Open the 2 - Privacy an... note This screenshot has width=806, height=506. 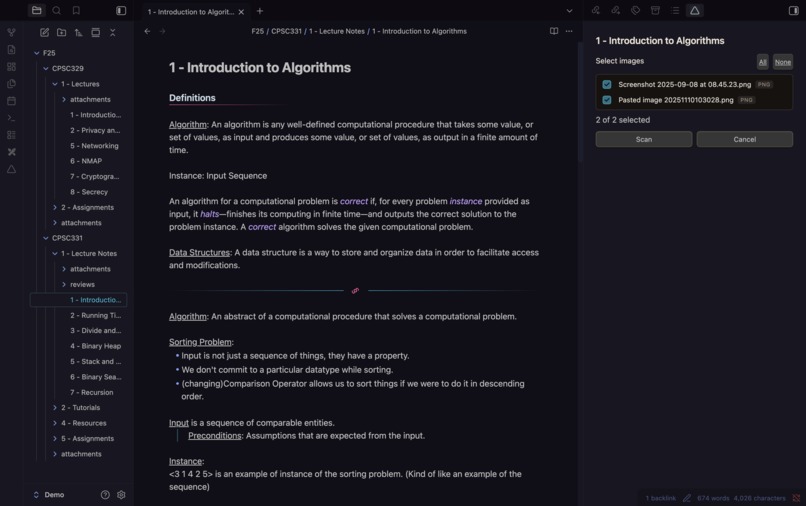point(95,130)
